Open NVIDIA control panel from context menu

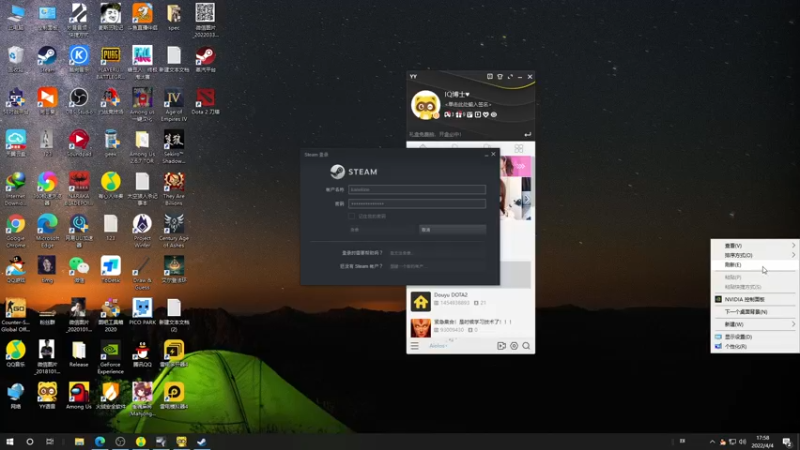click(x=755, y=299)
